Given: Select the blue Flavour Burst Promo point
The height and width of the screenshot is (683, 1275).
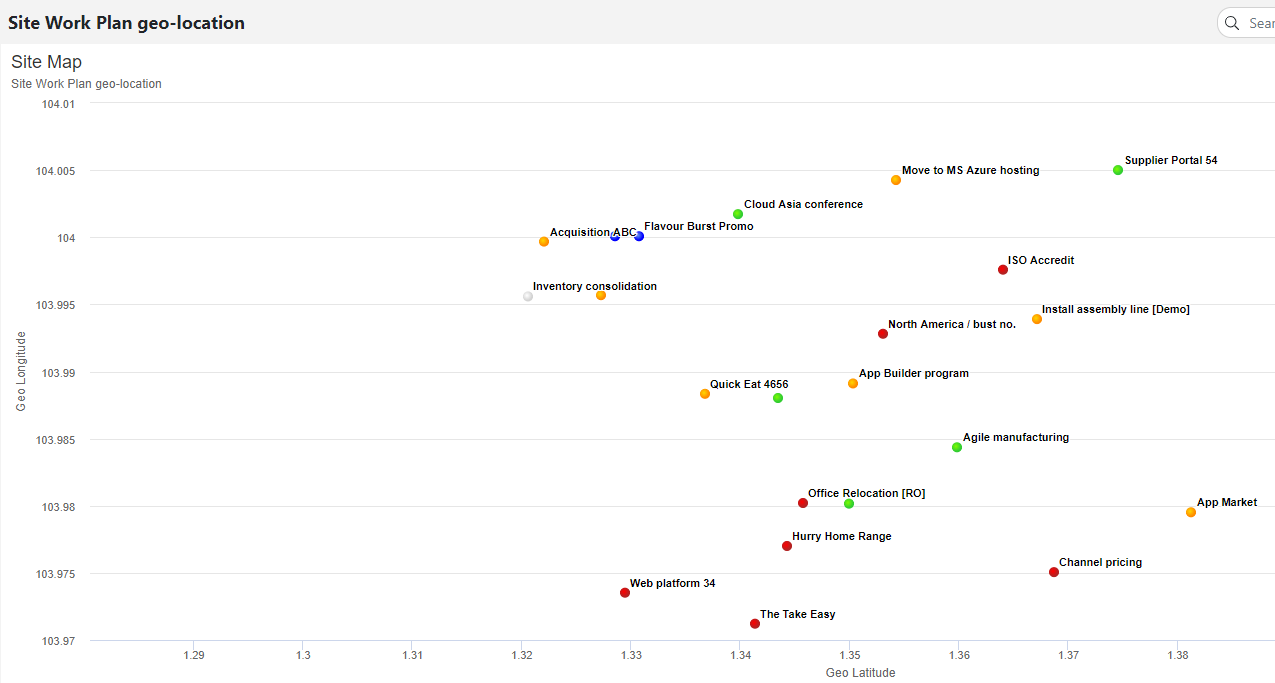Looking at the screenshot, I should coord(639,236).
